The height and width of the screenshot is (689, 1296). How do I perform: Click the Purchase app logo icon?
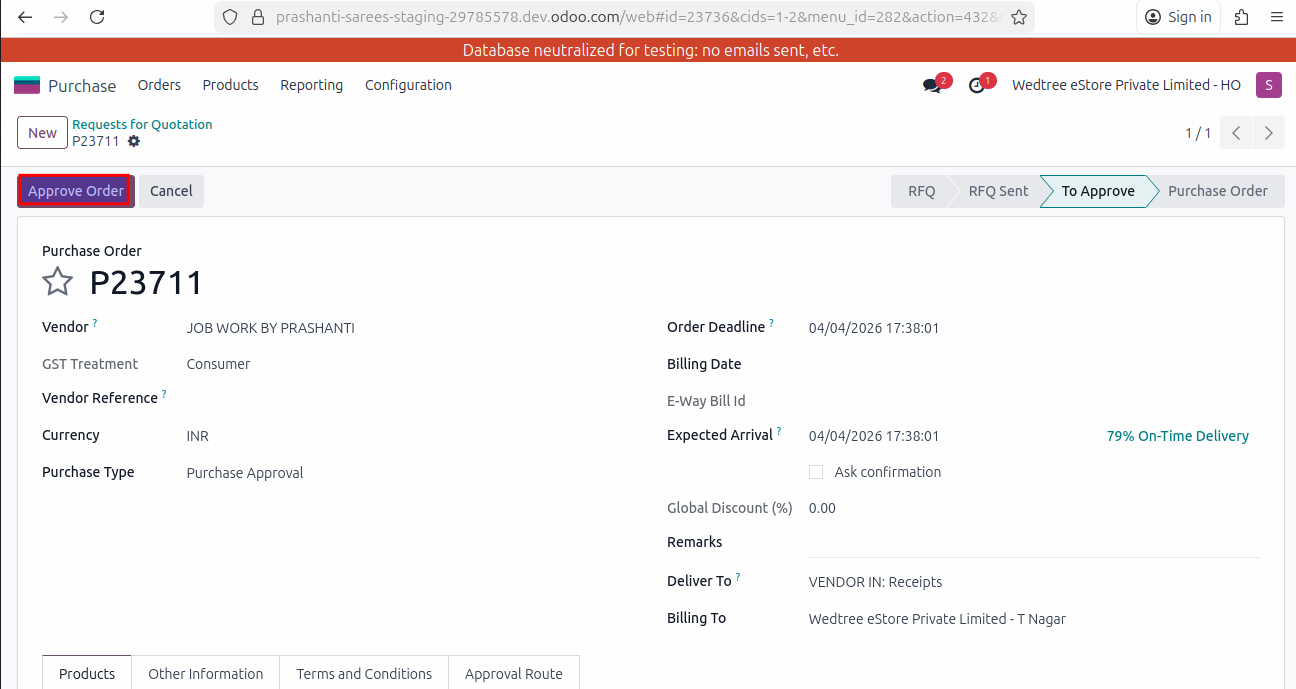tap(27, 85)
